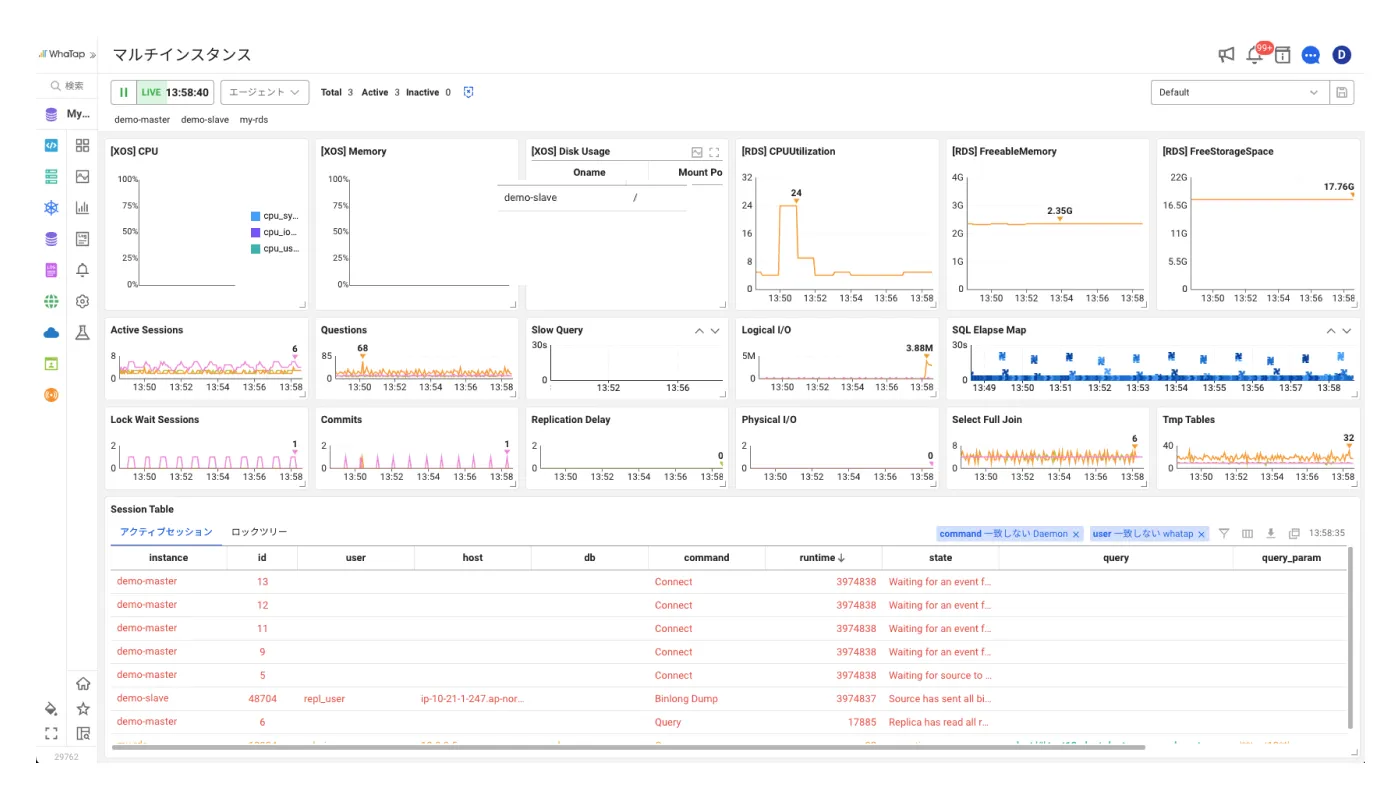Go to home via the house icon
This screenshot has height=800, width=1400.
pyautogui.click(x=83, y=684)
